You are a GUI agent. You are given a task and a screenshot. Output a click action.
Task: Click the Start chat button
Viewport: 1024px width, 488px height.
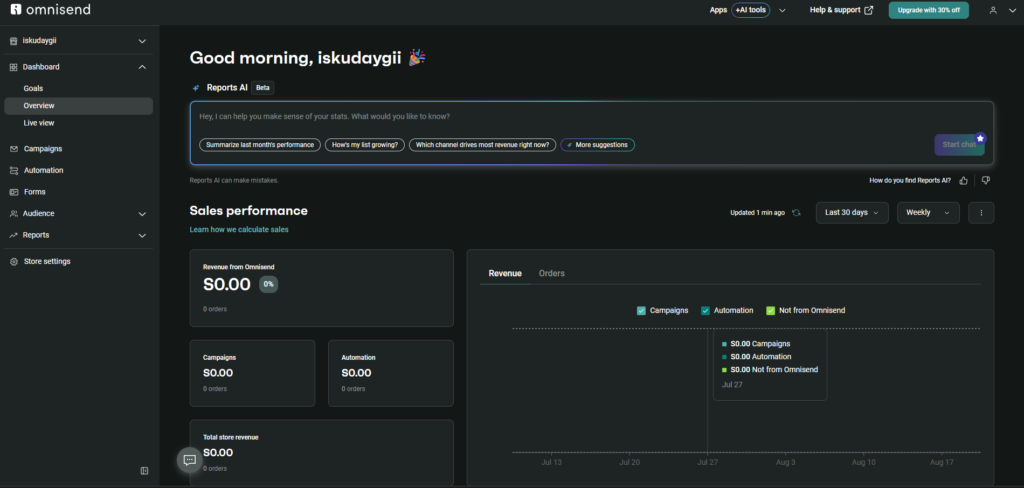[x=959, y=144]
